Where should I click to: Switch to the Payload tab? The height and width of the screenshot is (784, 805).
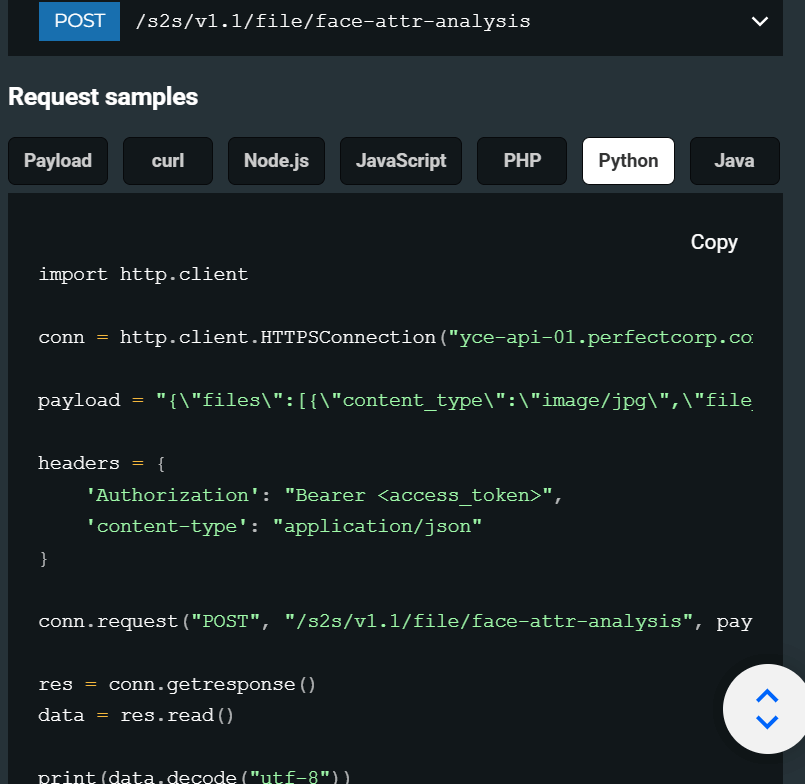58,161
